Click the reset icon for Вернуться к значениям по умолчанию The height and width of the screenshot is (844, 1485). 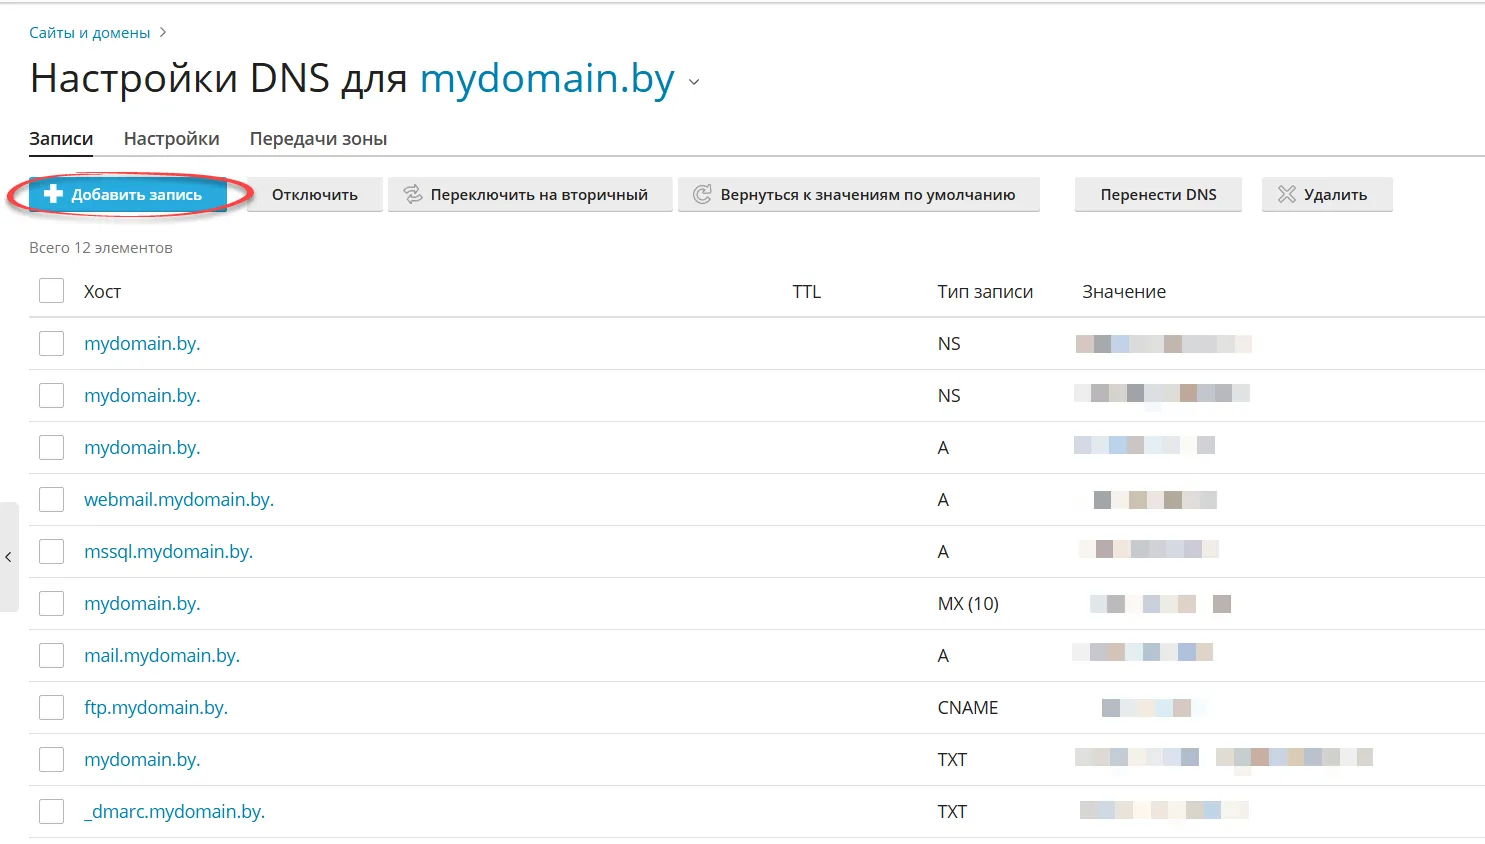(x=703, y=194)
